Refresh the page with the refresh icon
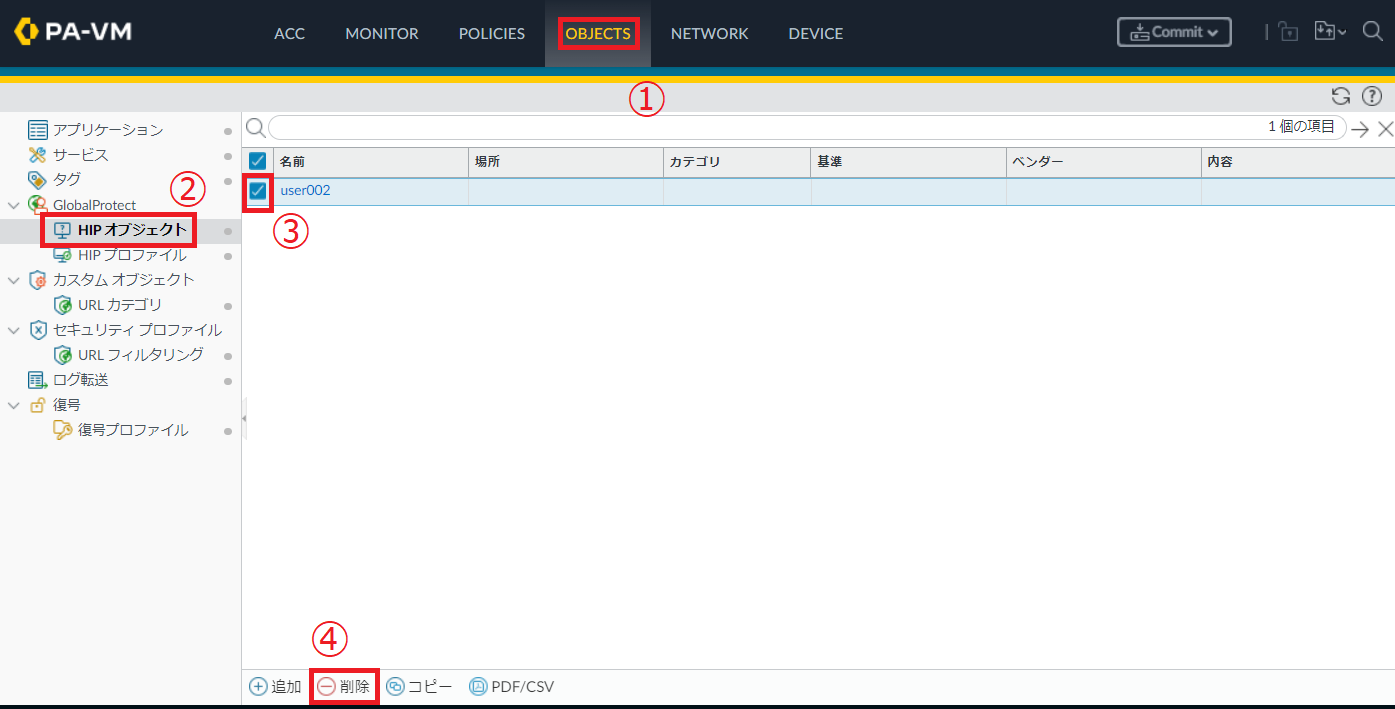The width and height of the screenshot is (1395, 709). (x=1341, y=96)
